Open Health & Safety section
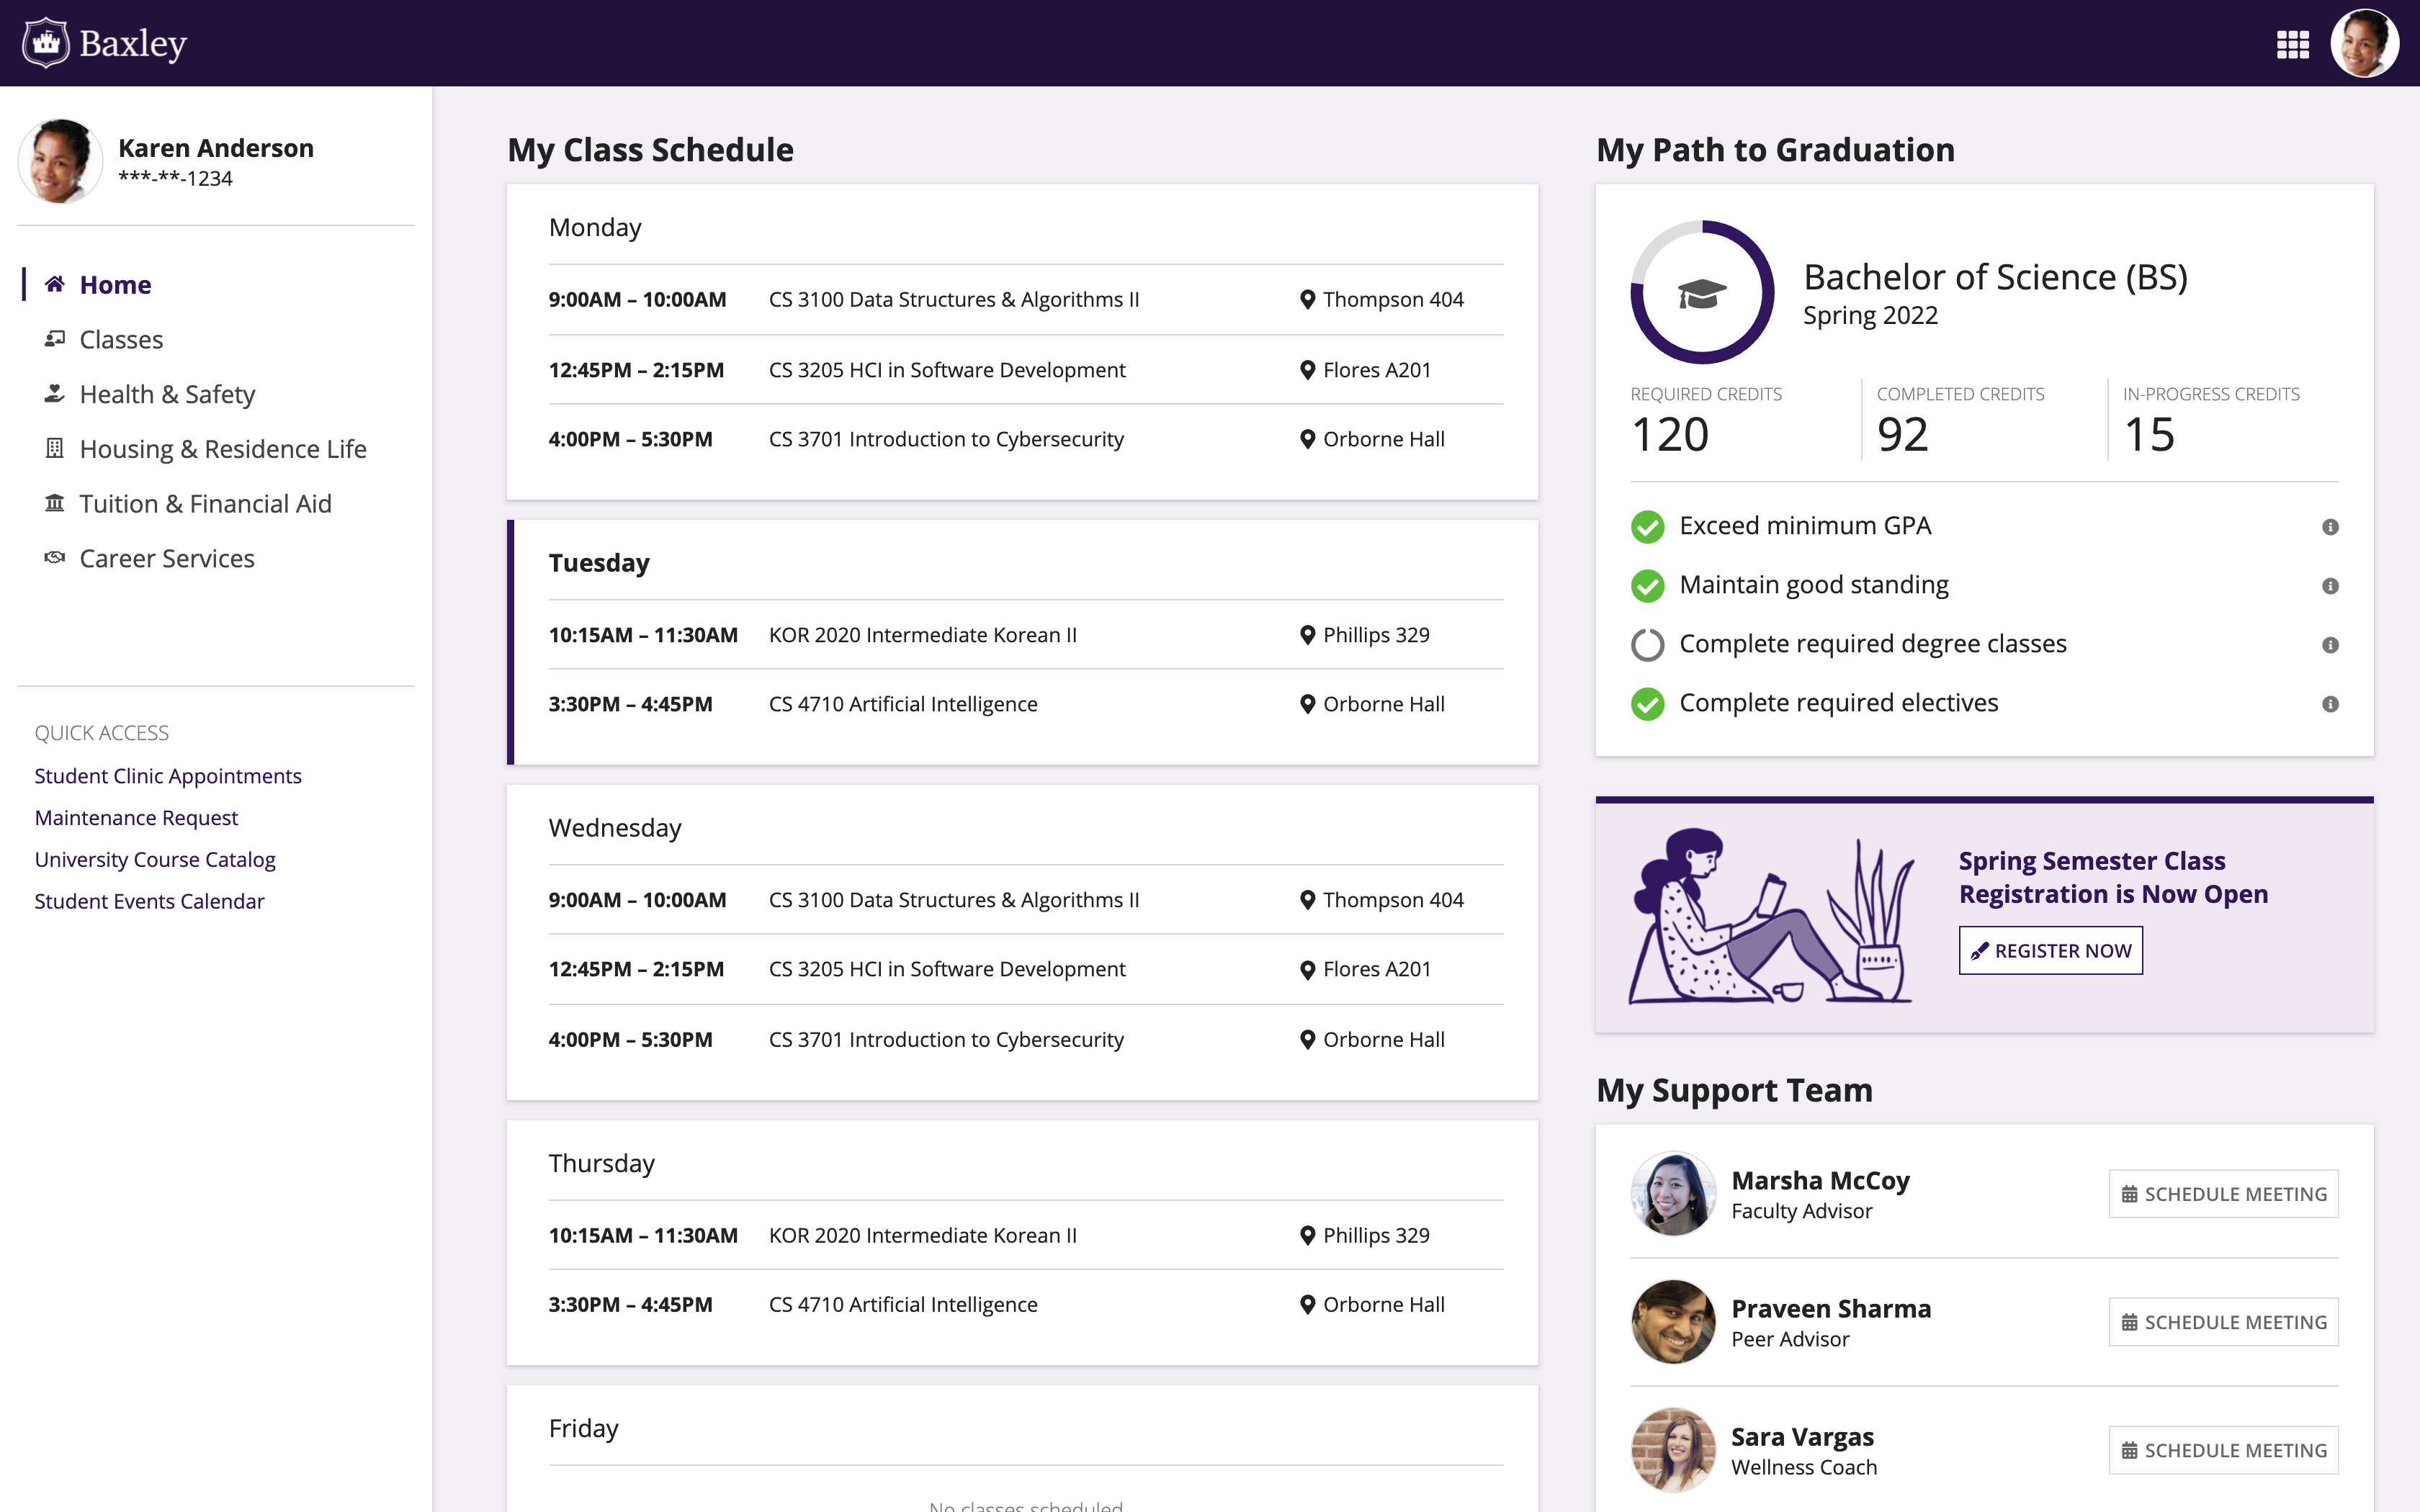 167,394
